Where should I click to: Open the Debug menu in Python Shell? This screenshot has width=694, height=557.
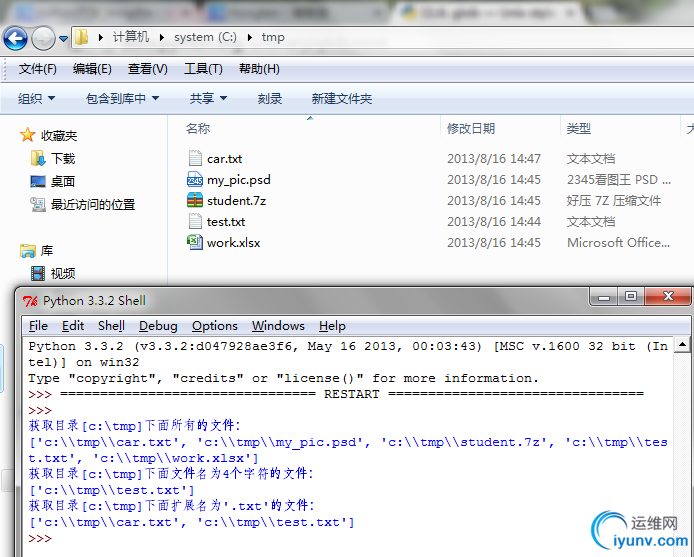[158, 326]
